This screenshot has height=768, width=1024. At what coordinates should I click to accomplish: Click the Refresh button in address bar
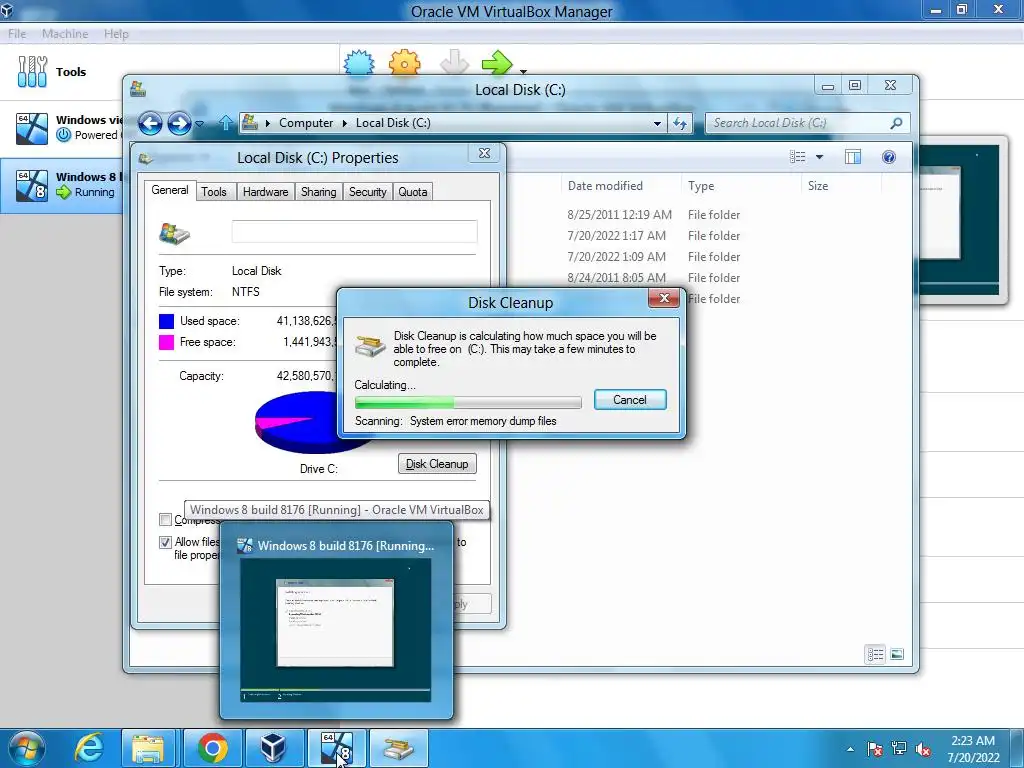point(680,123)
